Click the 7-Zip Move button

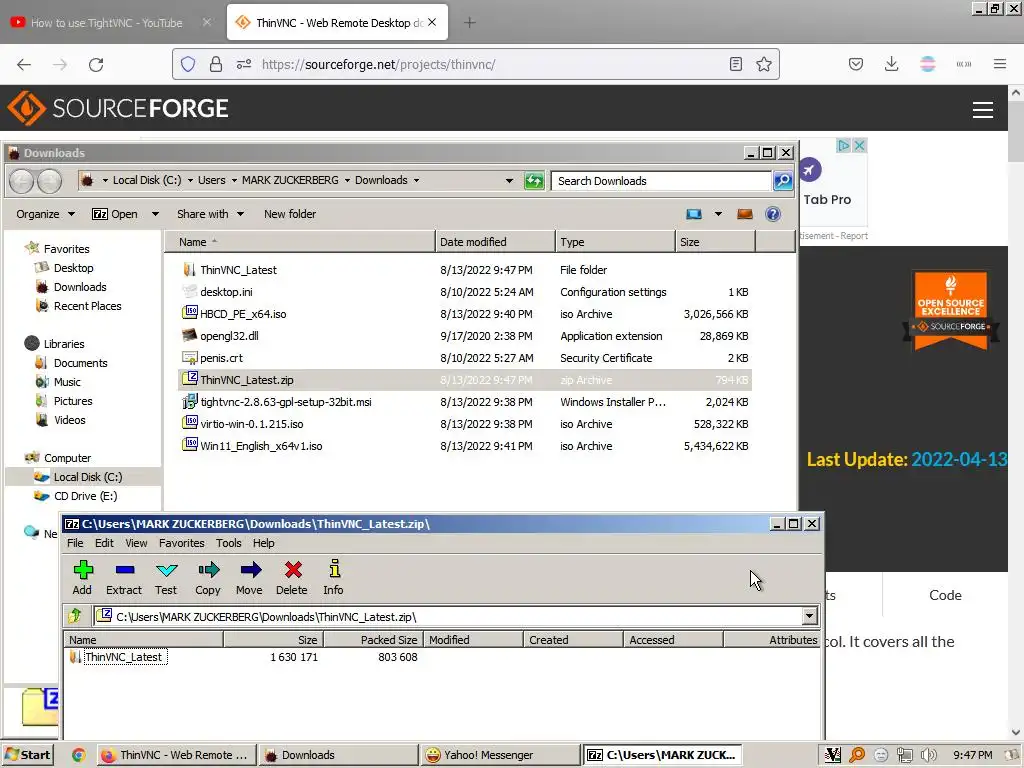(249, 578)
